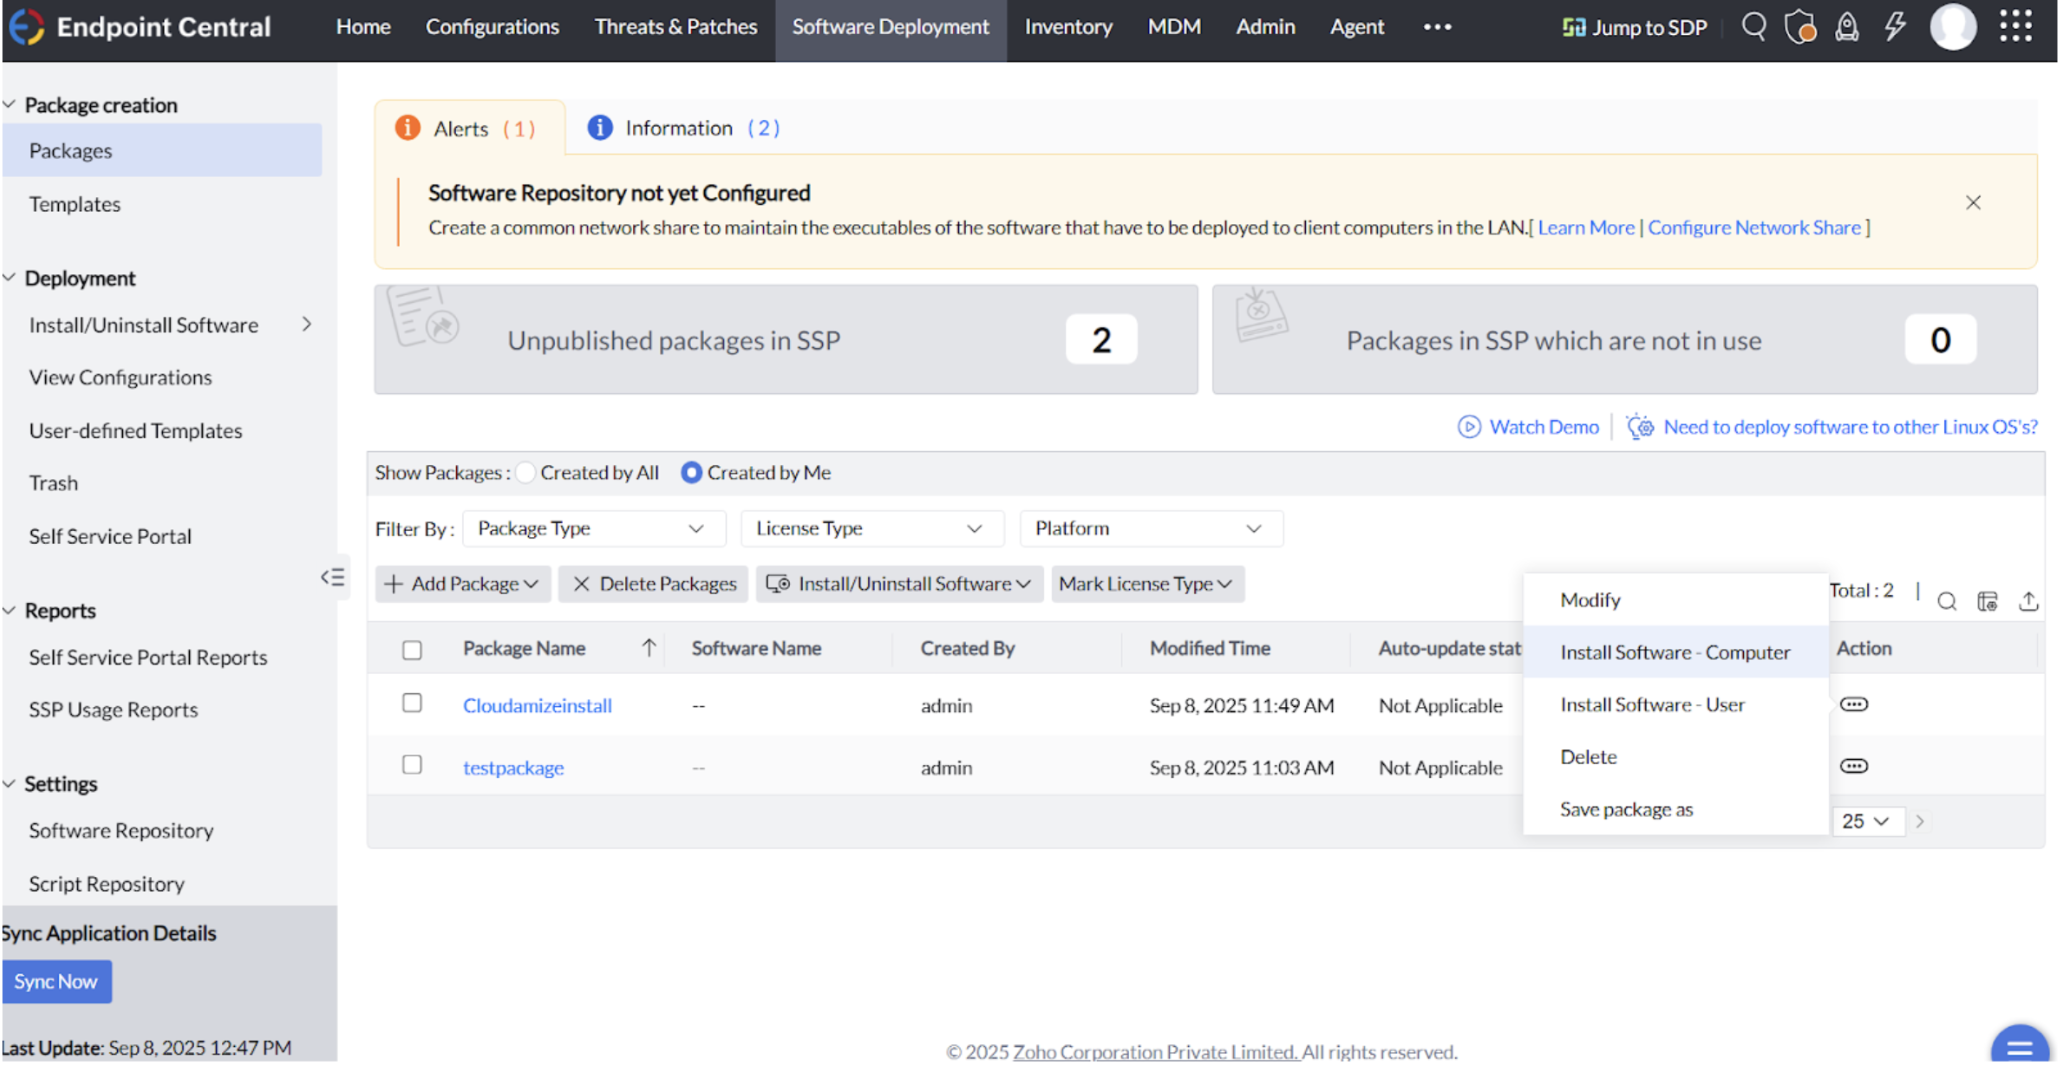Check the testpackage row checkbox
Screen dimensions: 2064x1070
pyautogui.click(x=412, y=765)
